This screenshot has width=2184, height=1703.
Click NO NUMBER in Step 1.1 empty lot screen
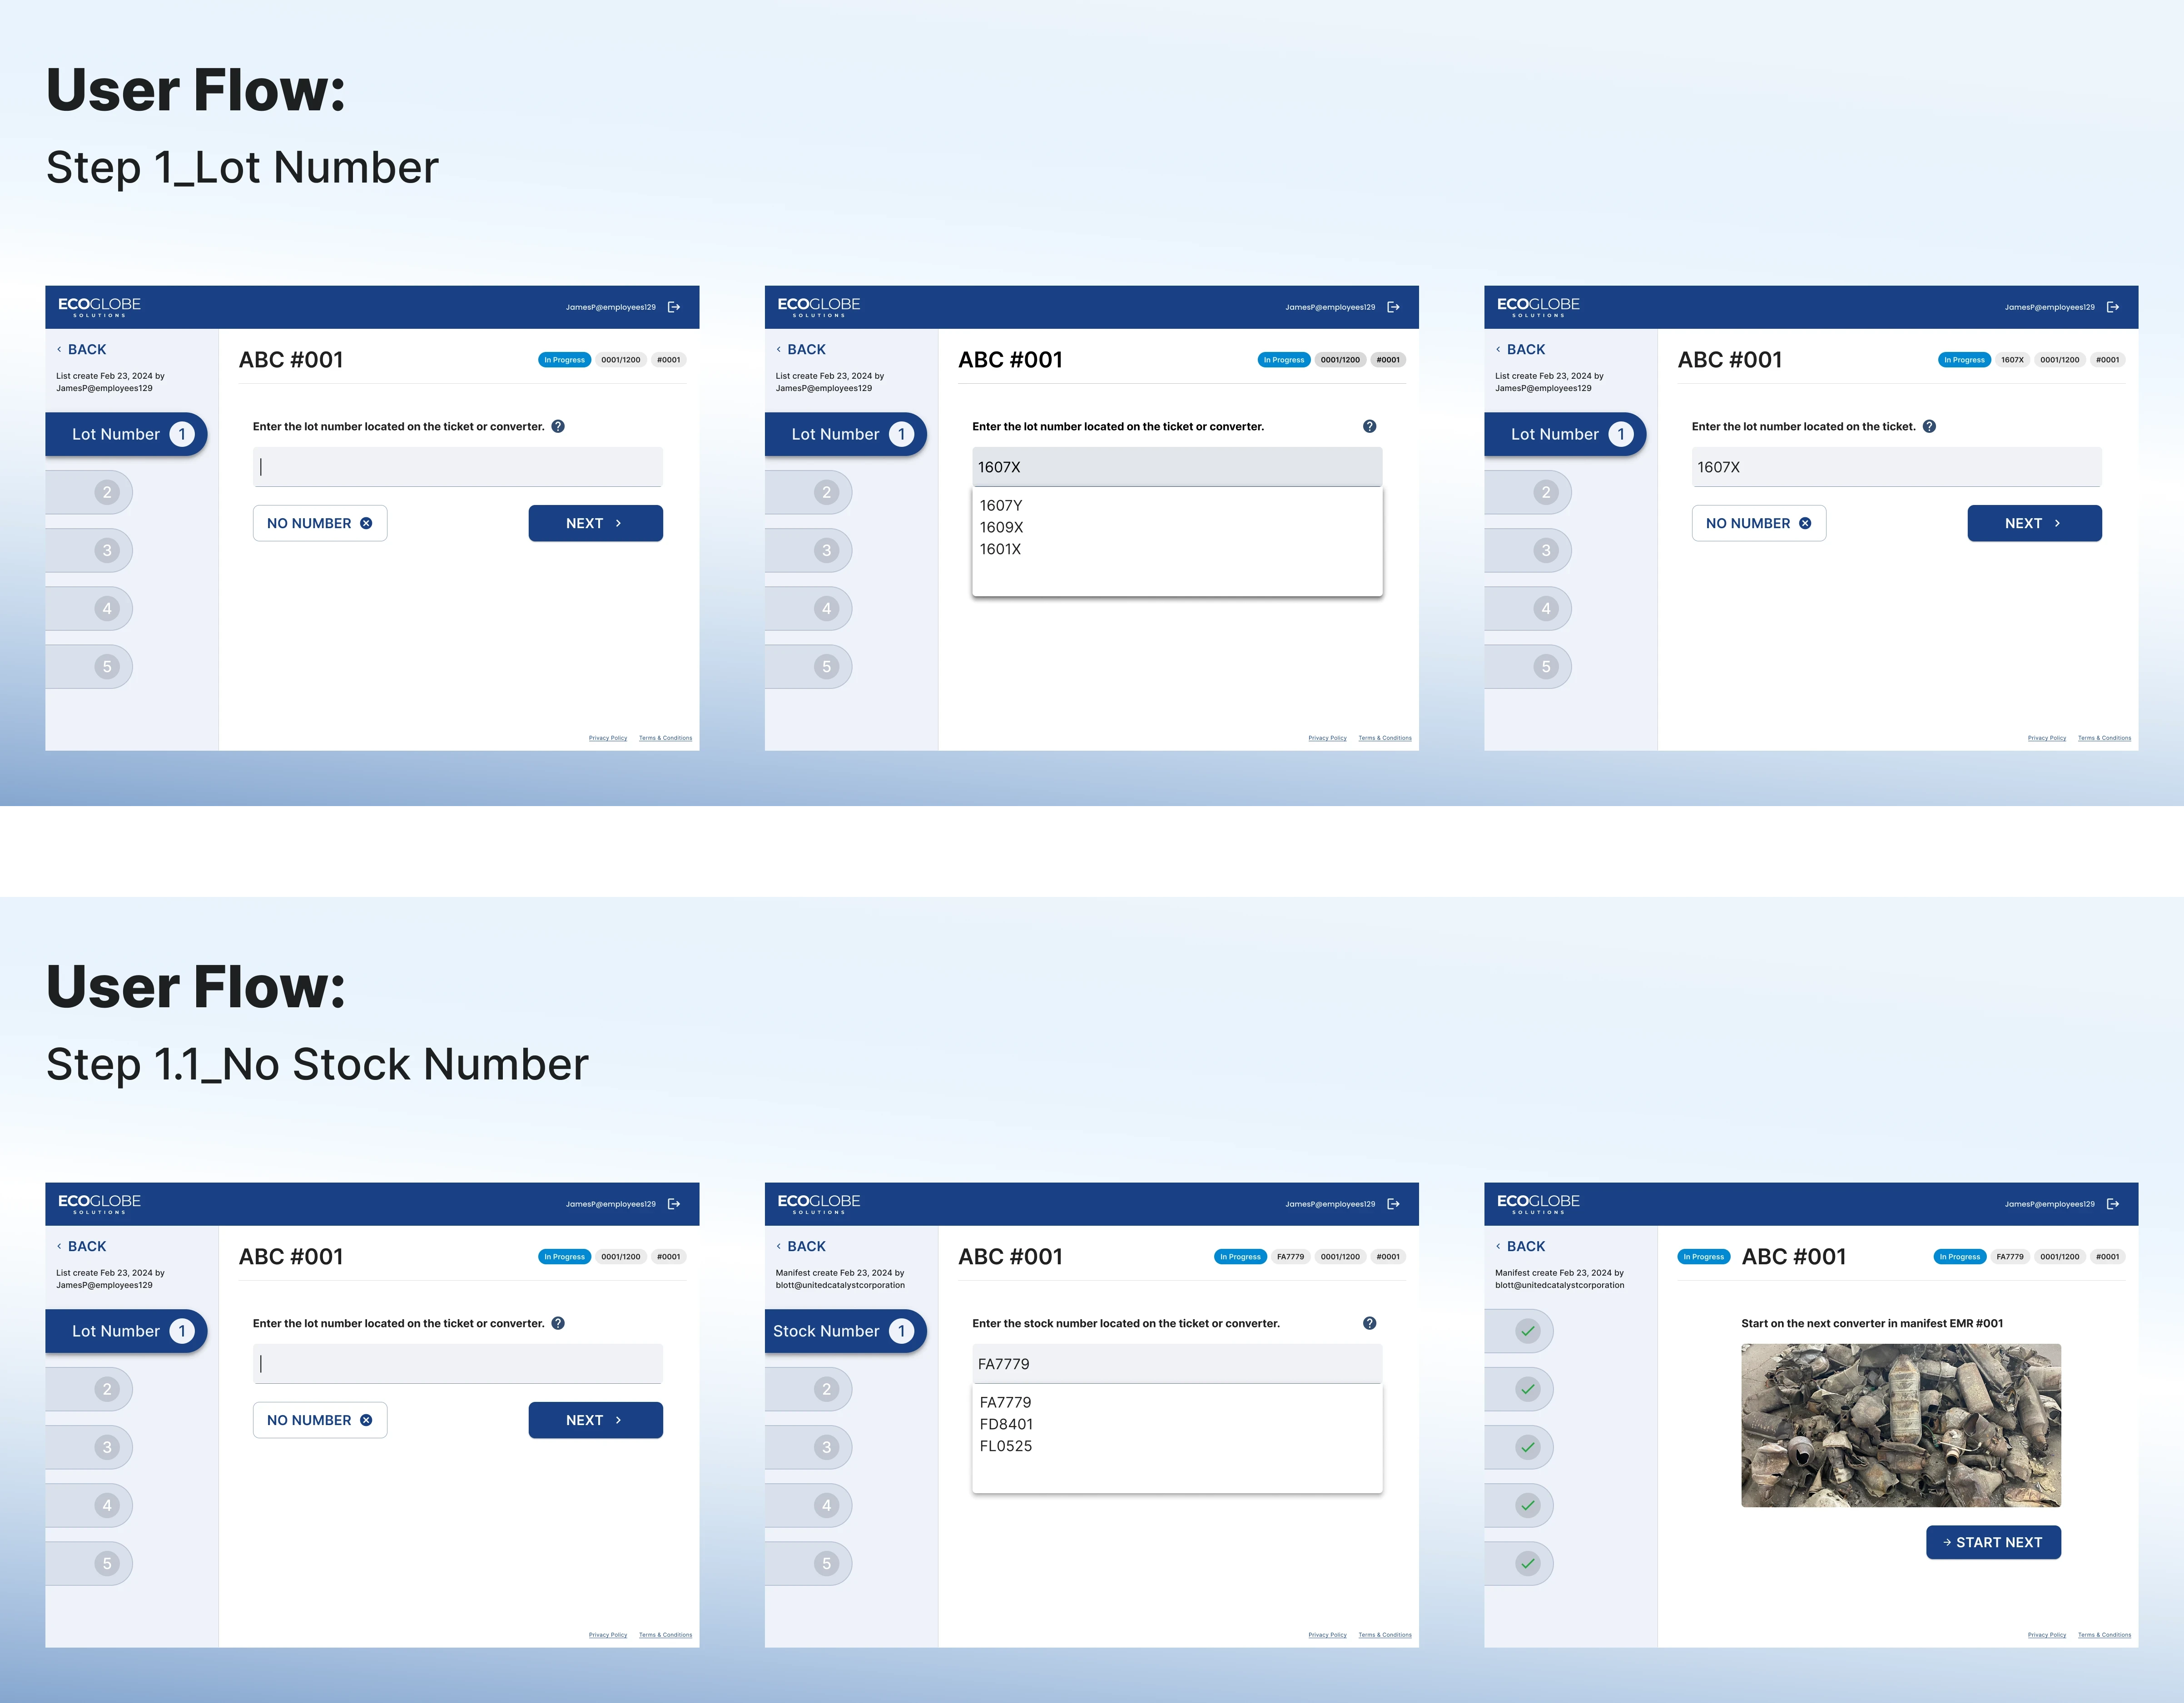(x=320, y=1420)
